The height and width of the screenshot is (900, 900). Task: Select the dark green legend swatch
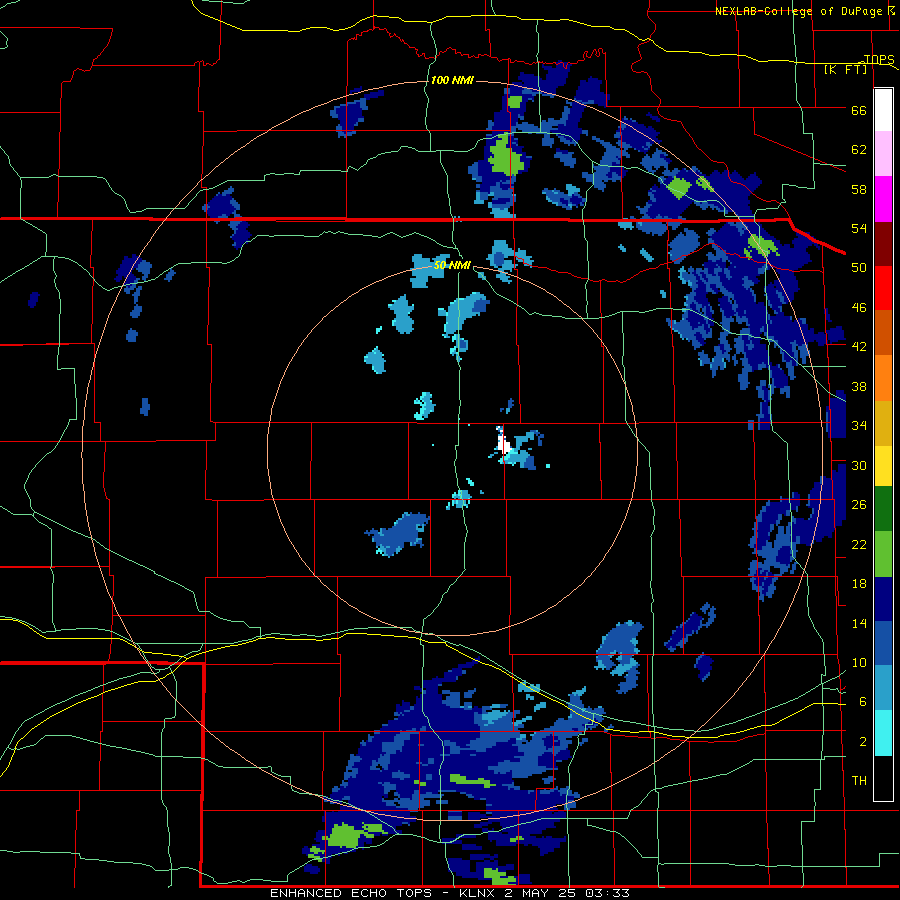(883, 509)
